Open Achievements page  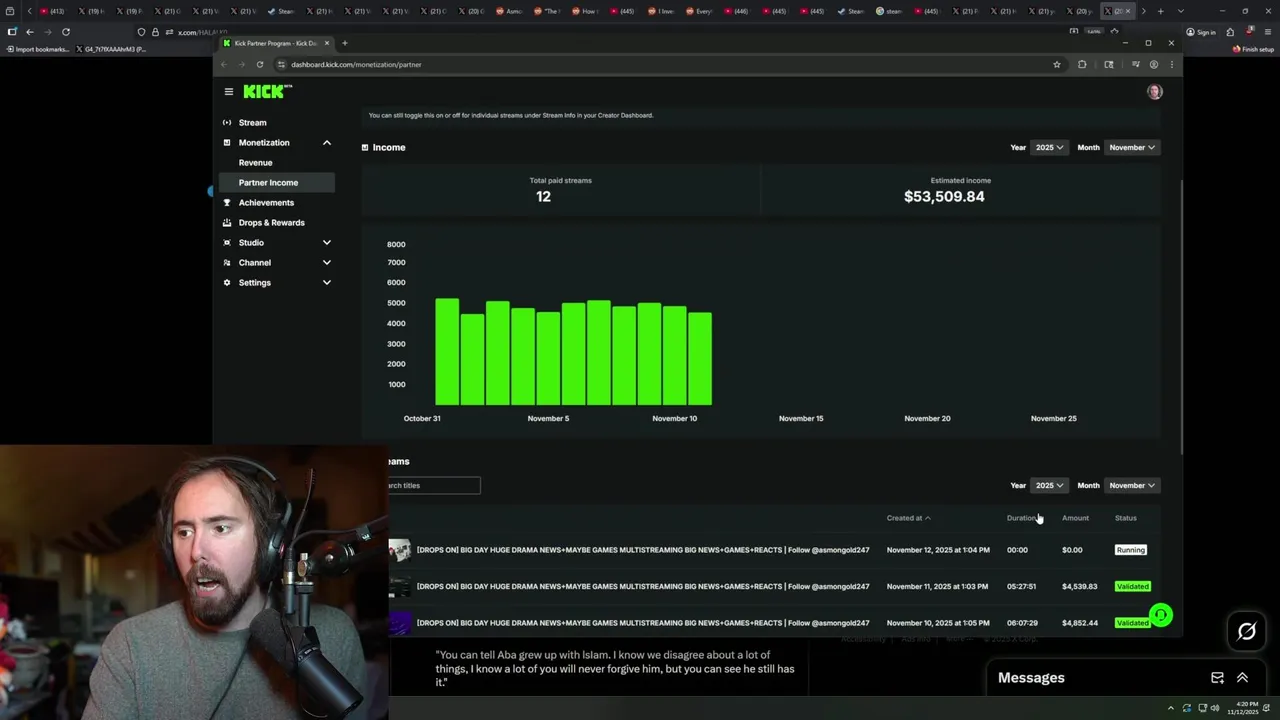[x=266, y=203]
